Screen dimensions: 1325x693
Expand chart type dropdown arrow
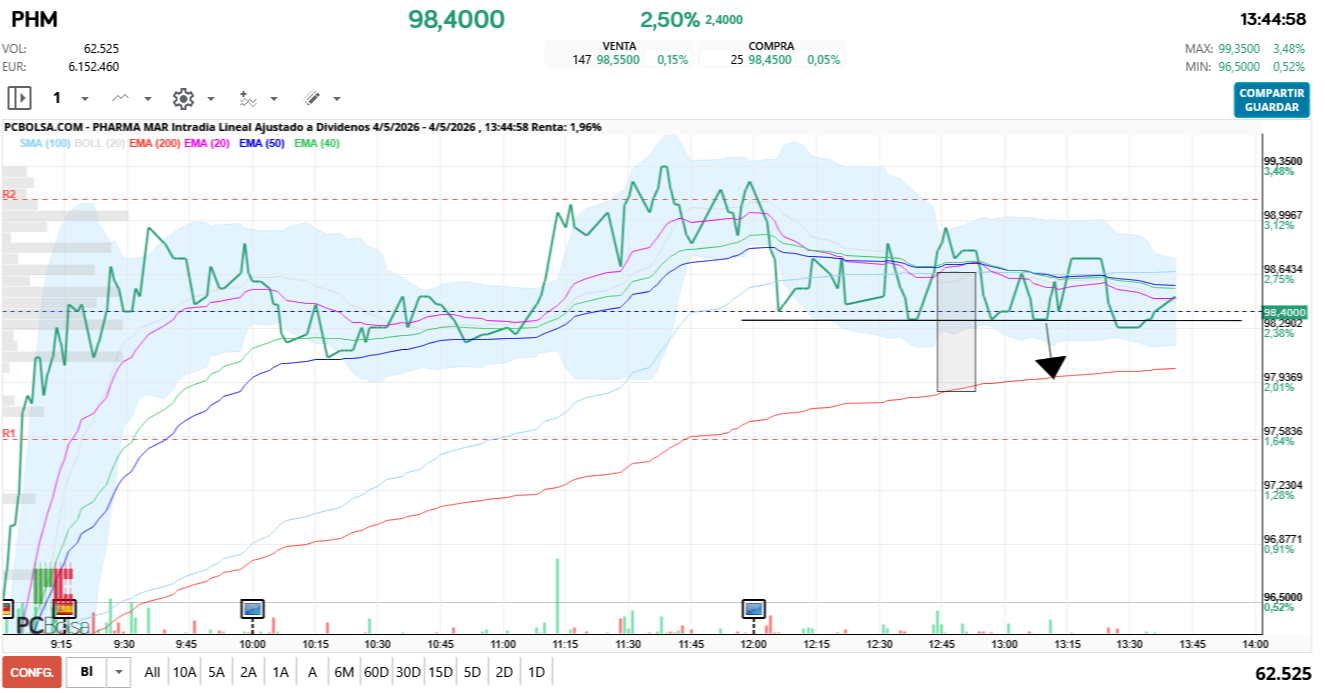(x=148, y=99)
